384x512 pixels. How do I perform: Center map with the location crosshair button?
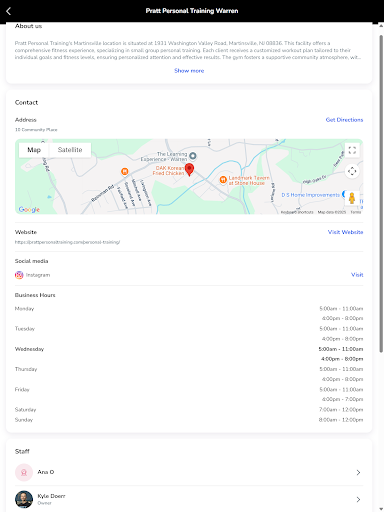click(x=352, y=171)
